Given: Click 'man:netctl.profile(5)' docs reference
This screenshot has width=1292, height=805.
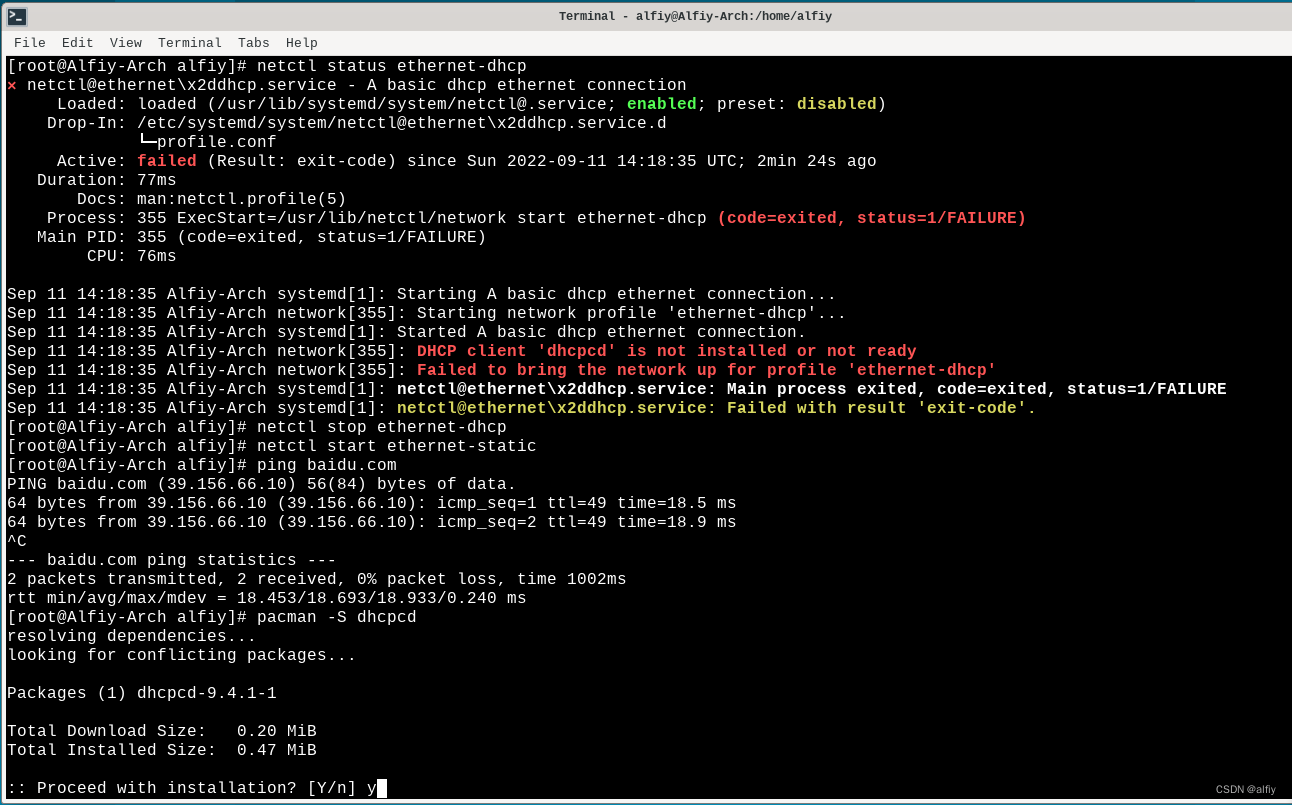Looking at the screenshot, I should pos(242,199).
